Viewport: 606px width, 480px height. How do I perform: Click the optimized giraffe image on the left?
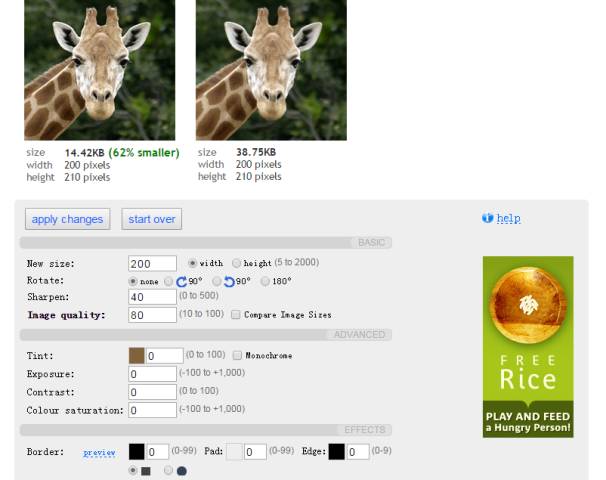99,70
